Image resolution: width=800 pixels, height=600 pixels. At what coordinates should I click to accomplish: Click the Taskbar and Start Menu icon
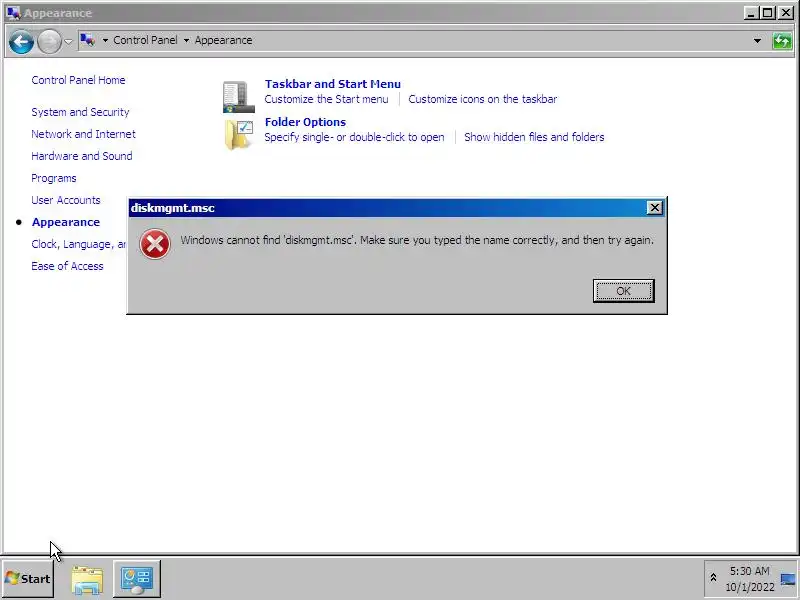238,96
